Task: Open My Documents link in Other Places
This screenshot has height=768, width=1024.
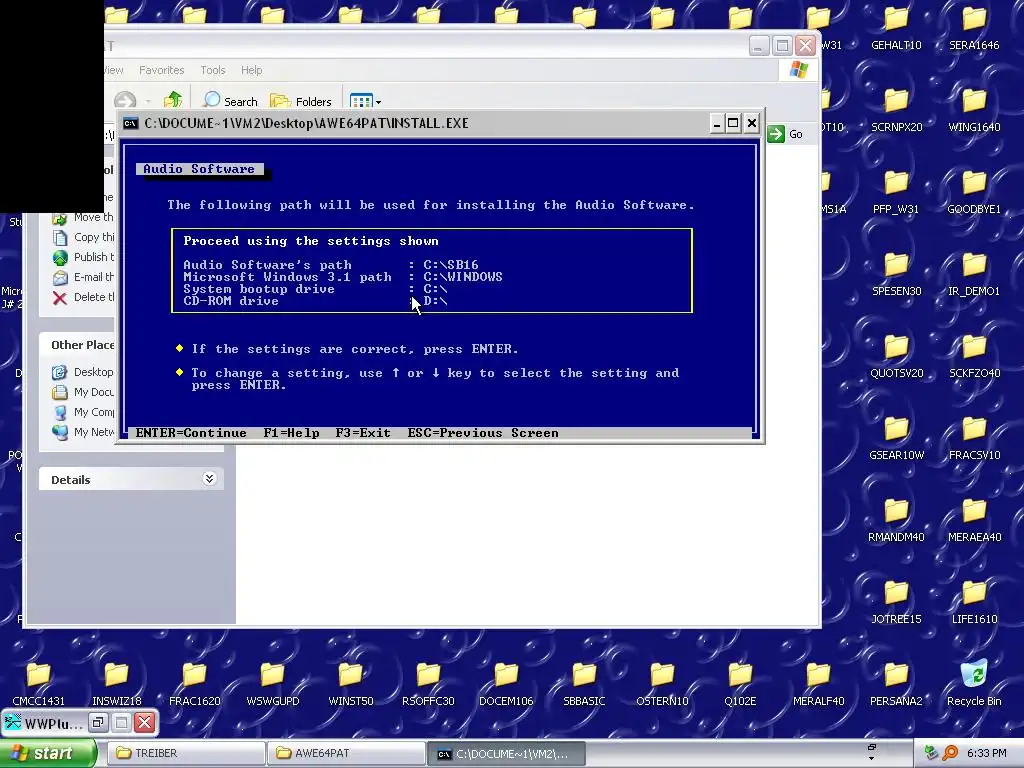Action: [83, 392]
